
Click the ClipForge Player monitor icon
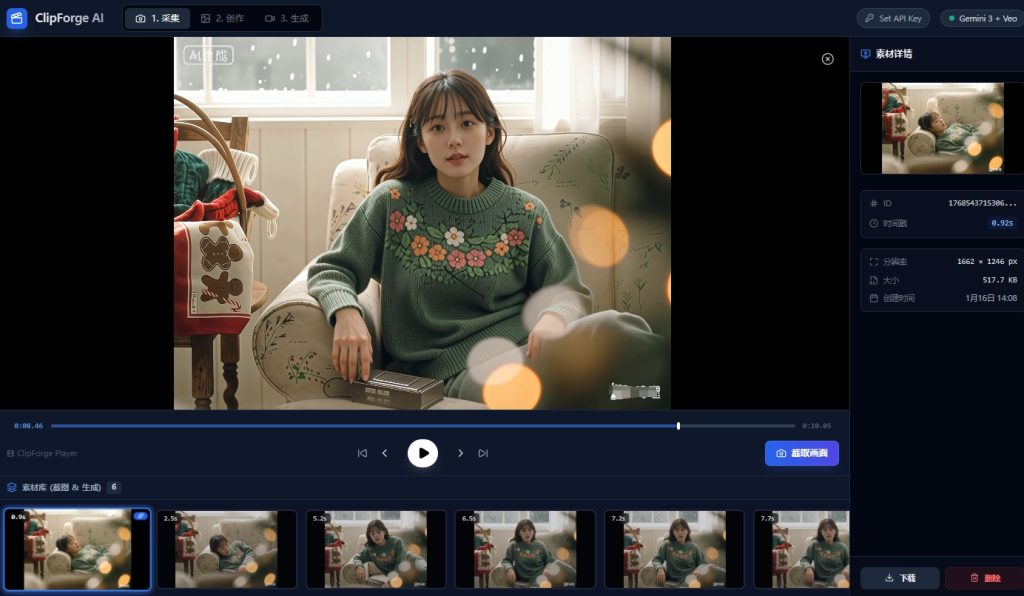[x=11, y=453]
